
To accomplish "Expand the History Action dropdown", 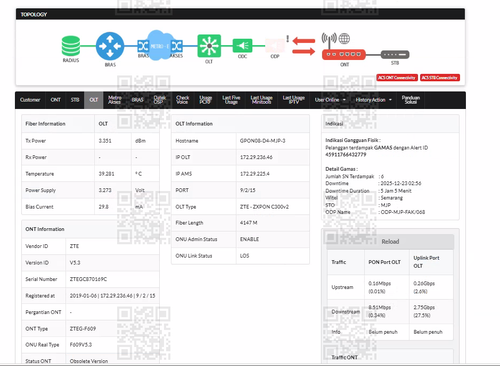I will point(373,100).
